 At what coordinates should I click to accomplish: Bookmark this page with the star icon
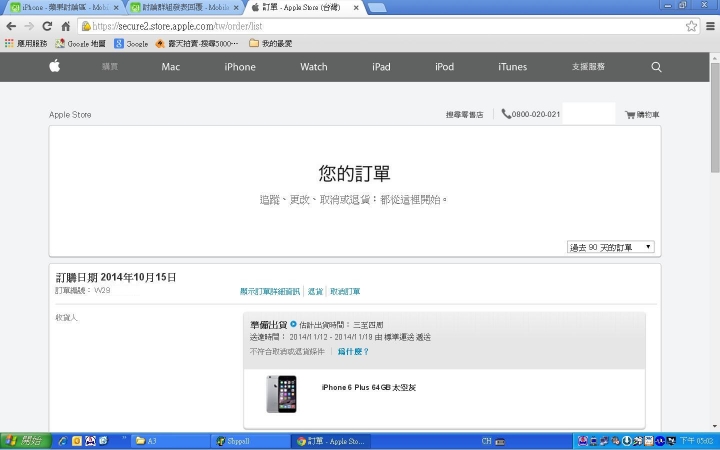click(x=691, y=26)
